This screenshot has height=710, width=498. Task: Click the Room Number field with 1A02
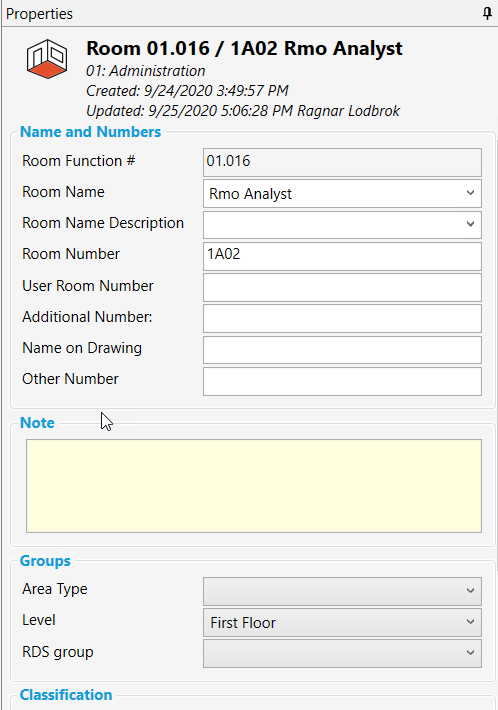click(342, 256)
